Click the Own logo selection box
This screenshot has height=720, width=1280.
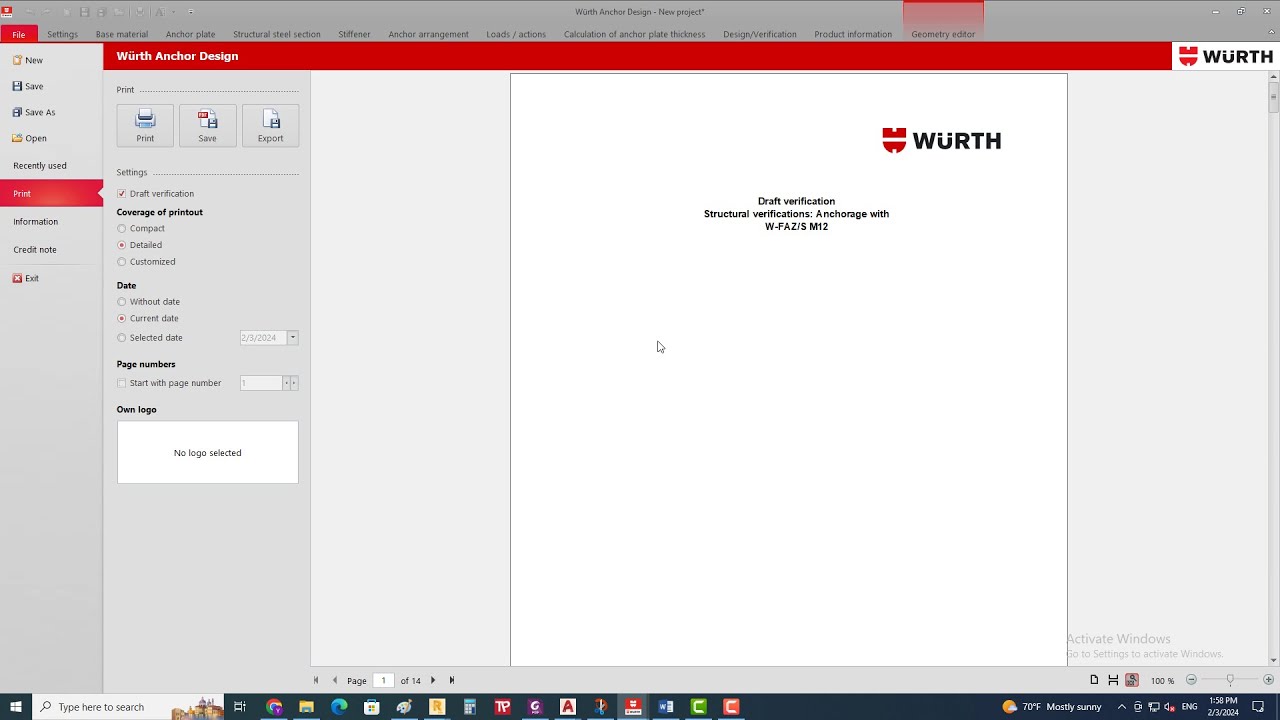coord(208,452)
